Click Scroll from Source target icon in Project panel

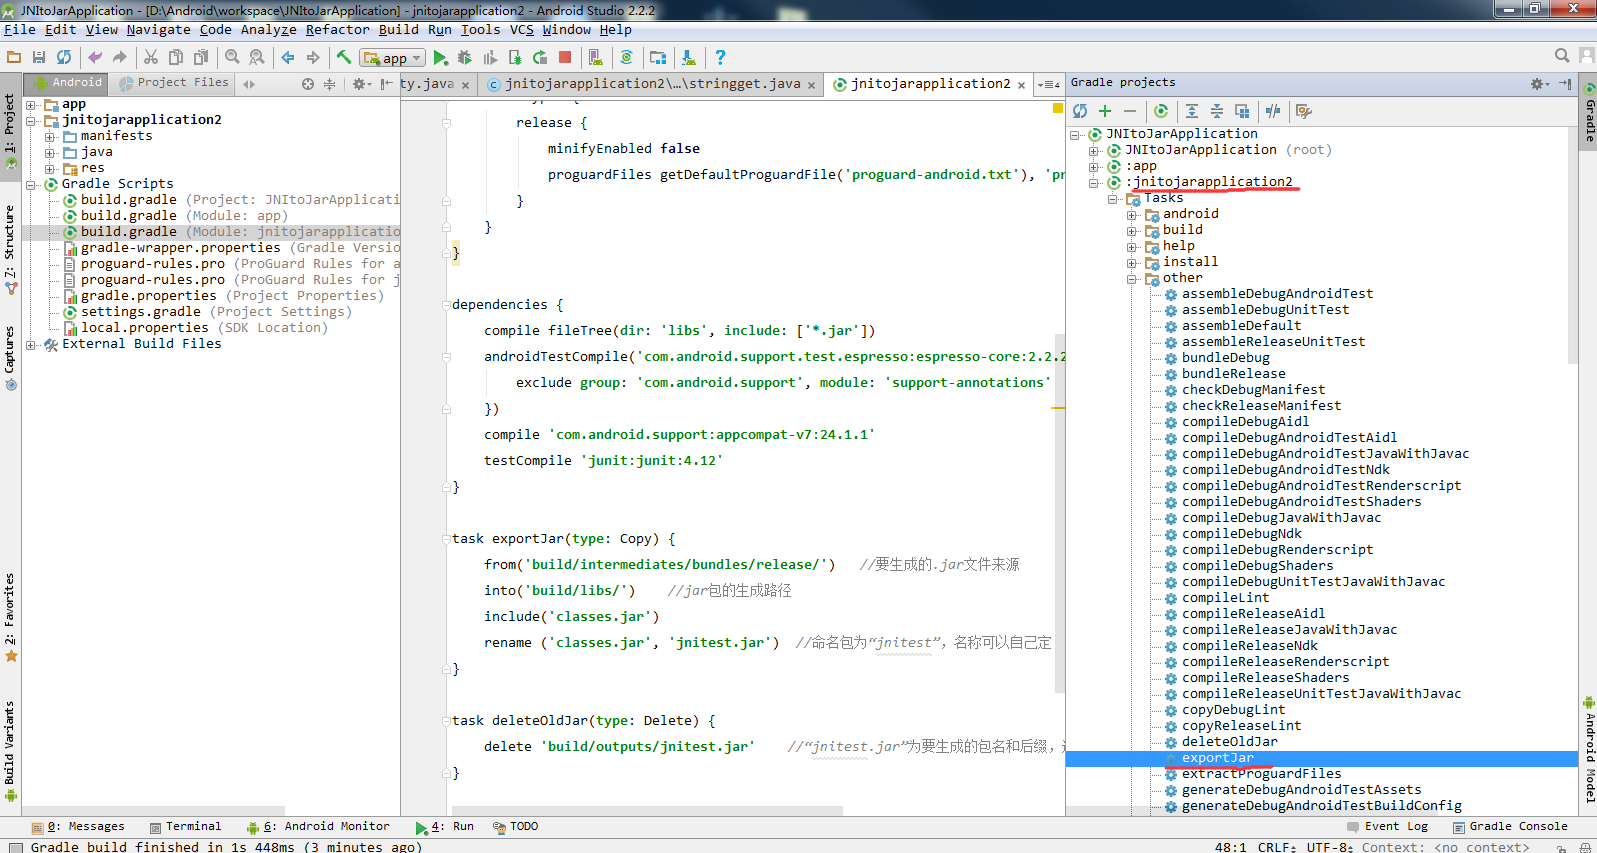click(308, 84)
